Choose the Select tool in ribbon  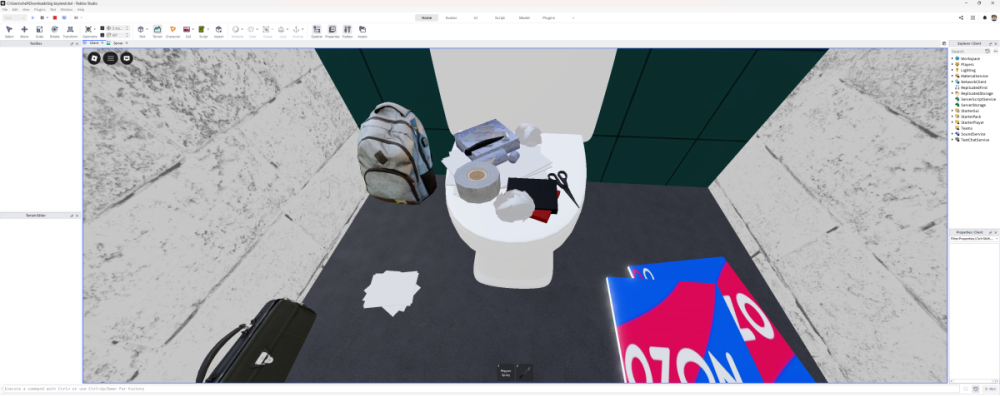point(9,31)
